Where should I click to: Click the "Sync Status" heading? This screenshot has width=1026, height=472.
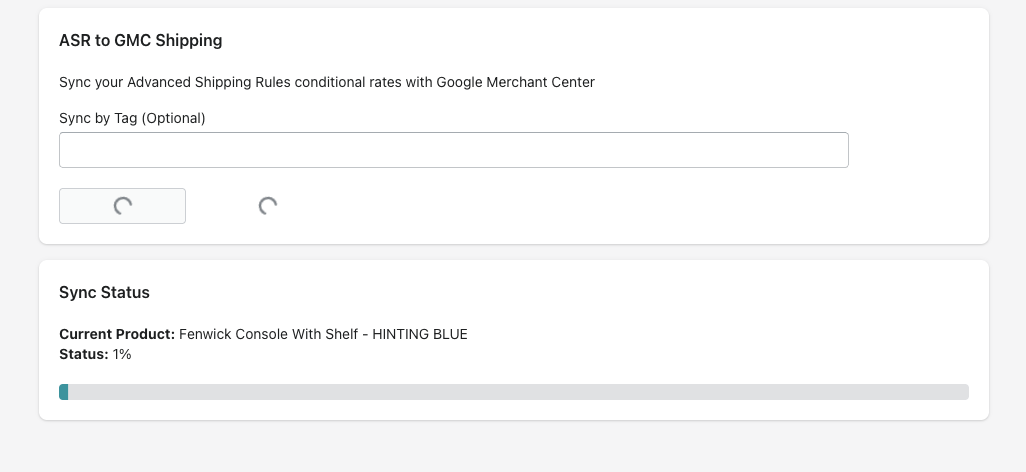pos(104,293)
